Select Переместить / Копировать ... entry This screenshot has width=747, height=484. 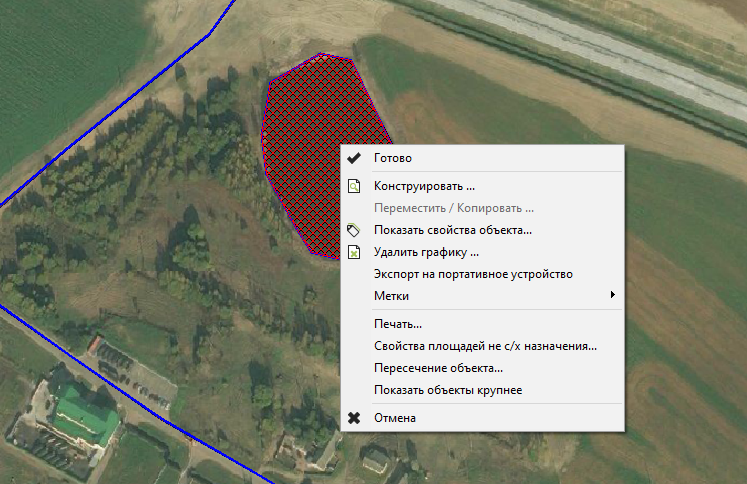pos(482,208)
